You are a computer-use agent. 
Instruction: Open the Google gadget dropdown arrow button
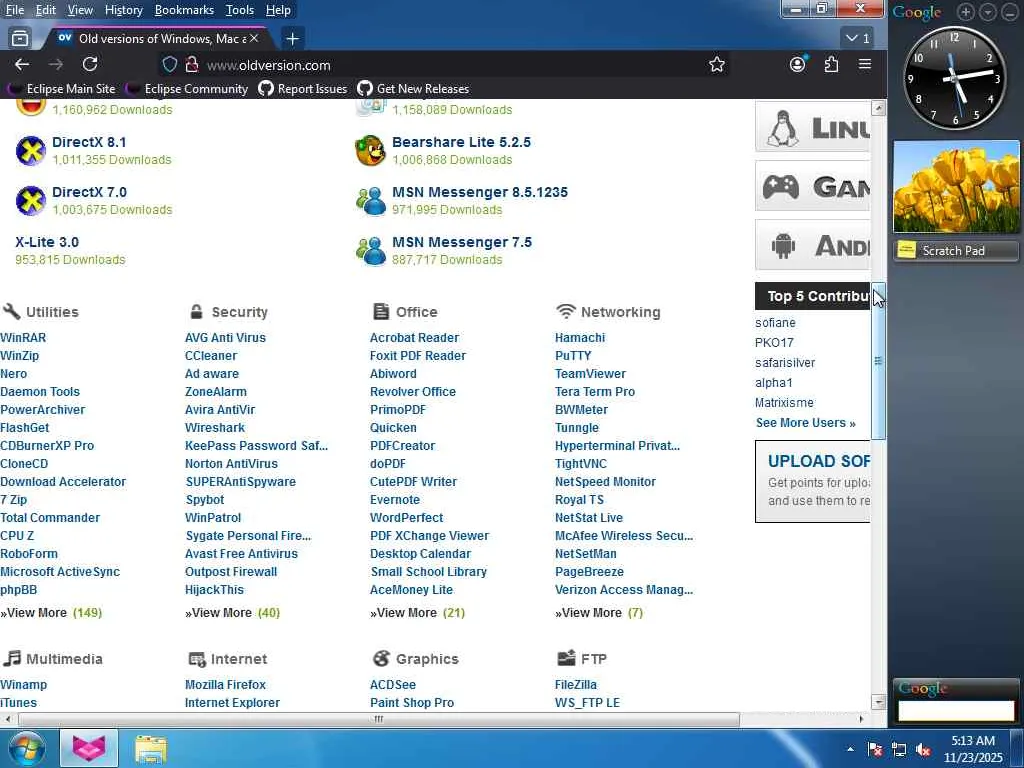click(x=987, y=12)
